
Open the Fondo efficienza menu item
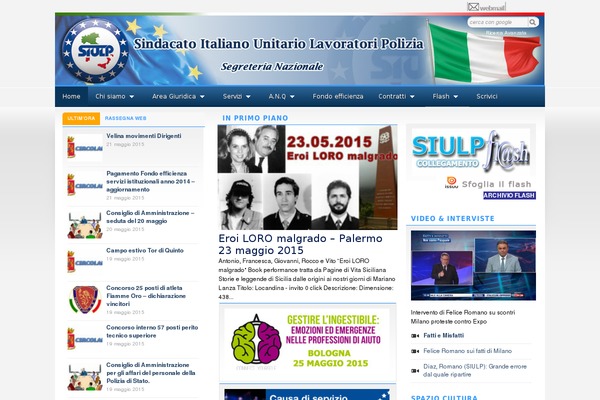coord(338,96)
